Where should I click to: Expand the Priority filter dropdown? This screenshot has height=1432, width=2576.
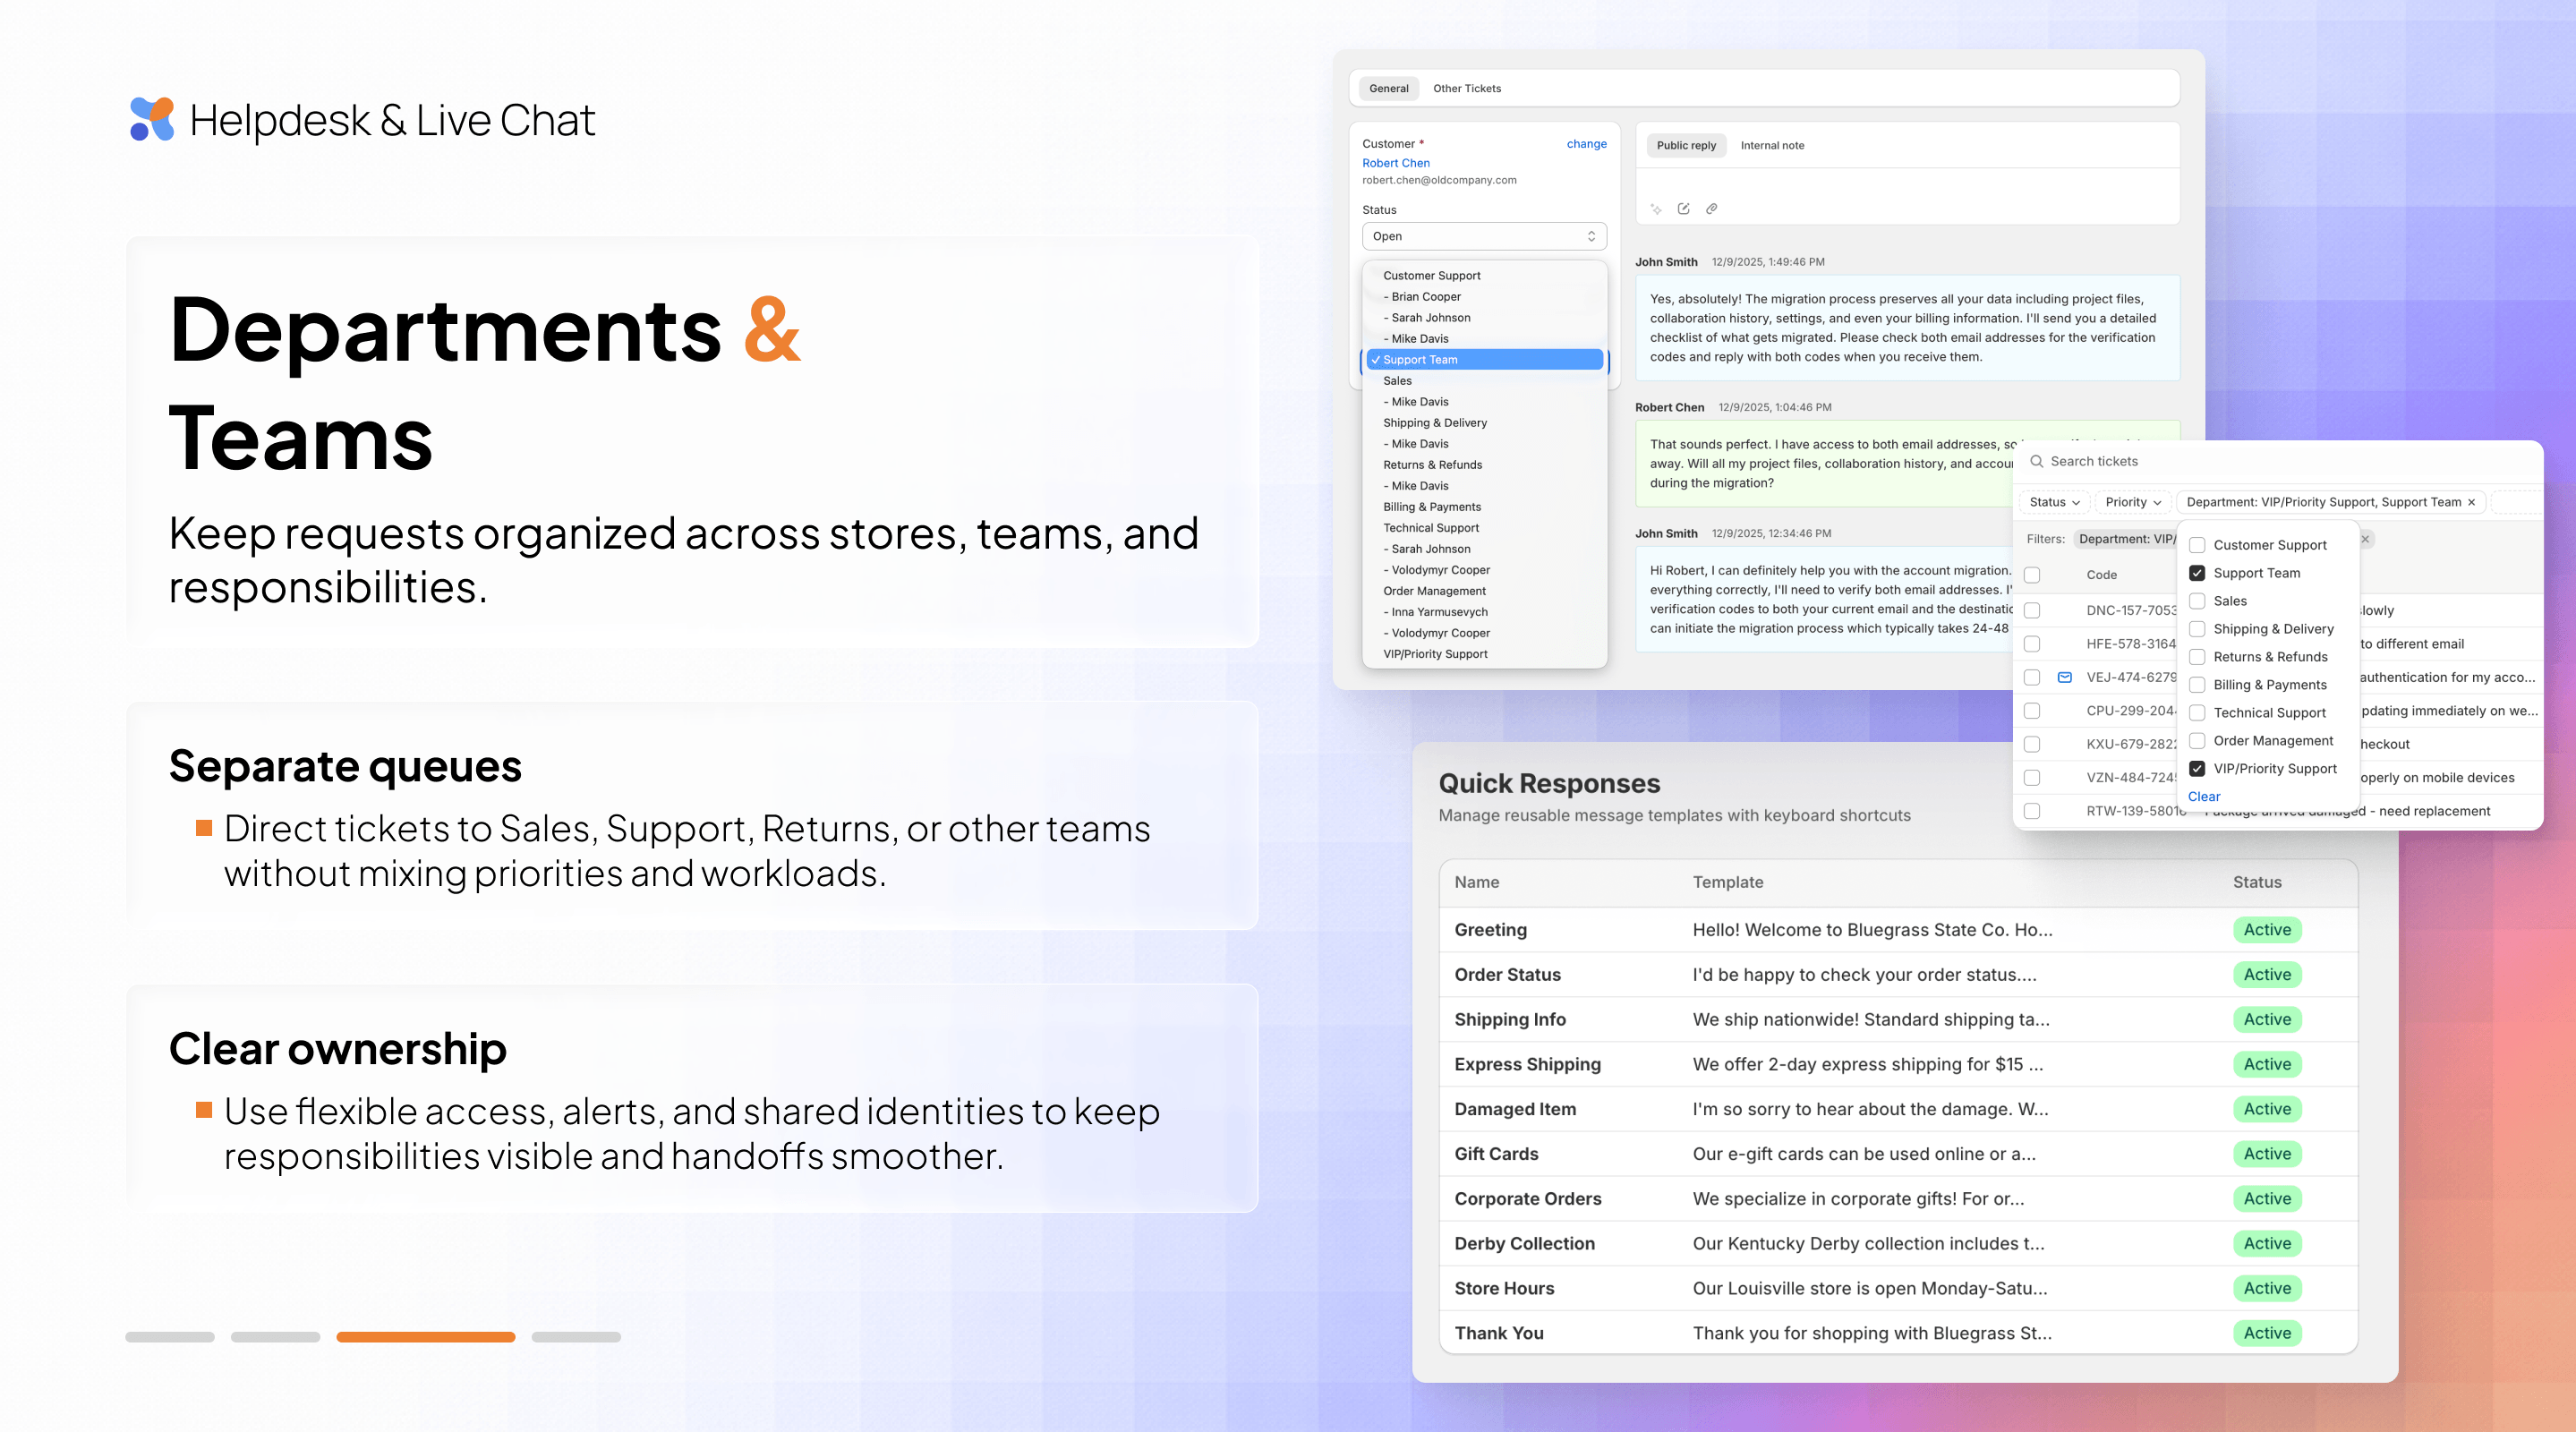2132,502
